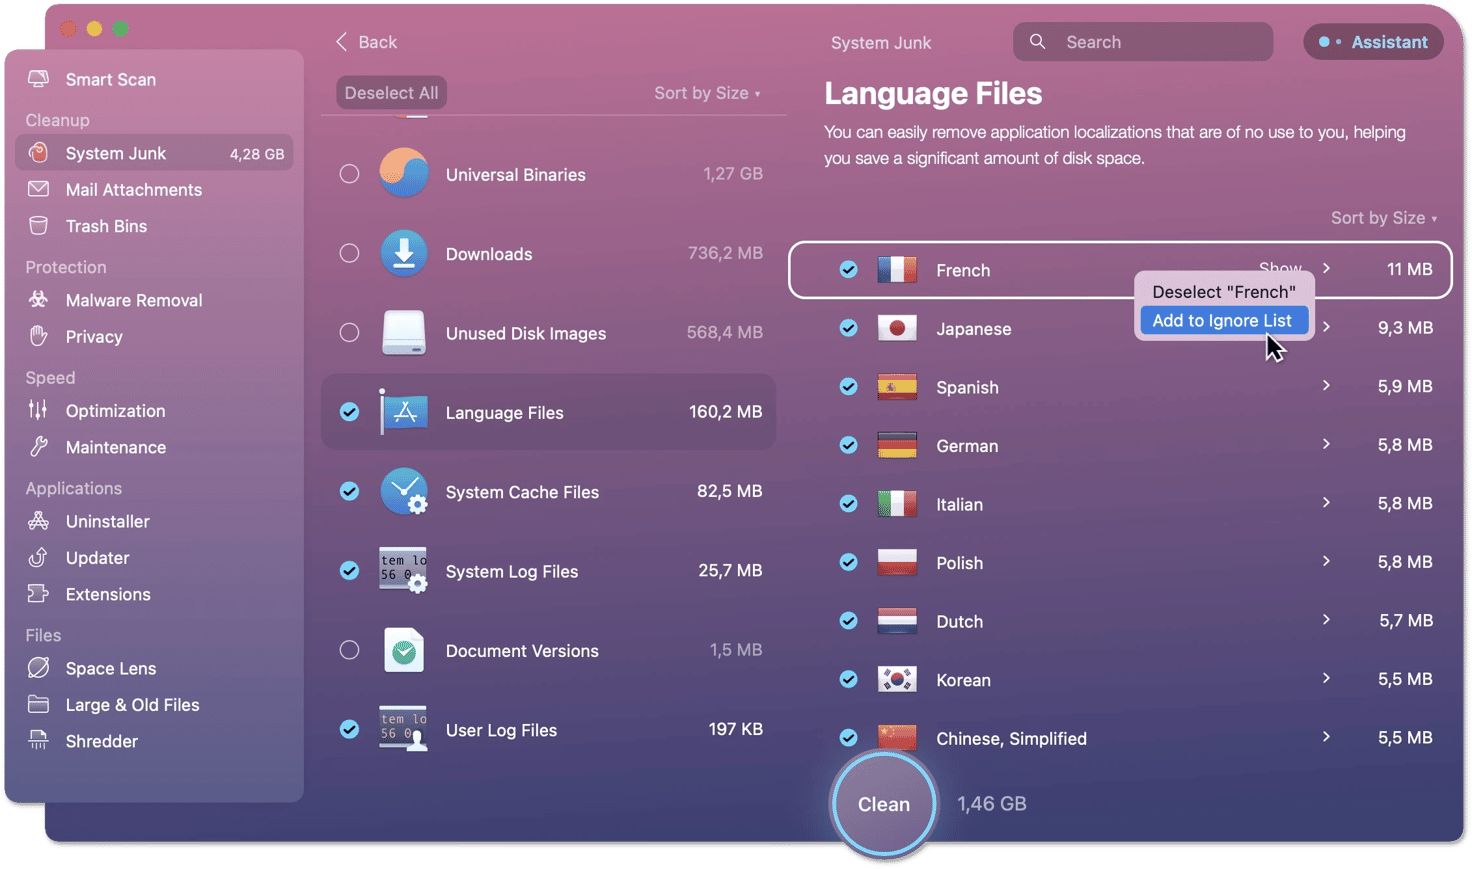Viewport: 1472px width, 869px height.
Task: Click the Universal Binaries icon
Action: pos(404,173)
